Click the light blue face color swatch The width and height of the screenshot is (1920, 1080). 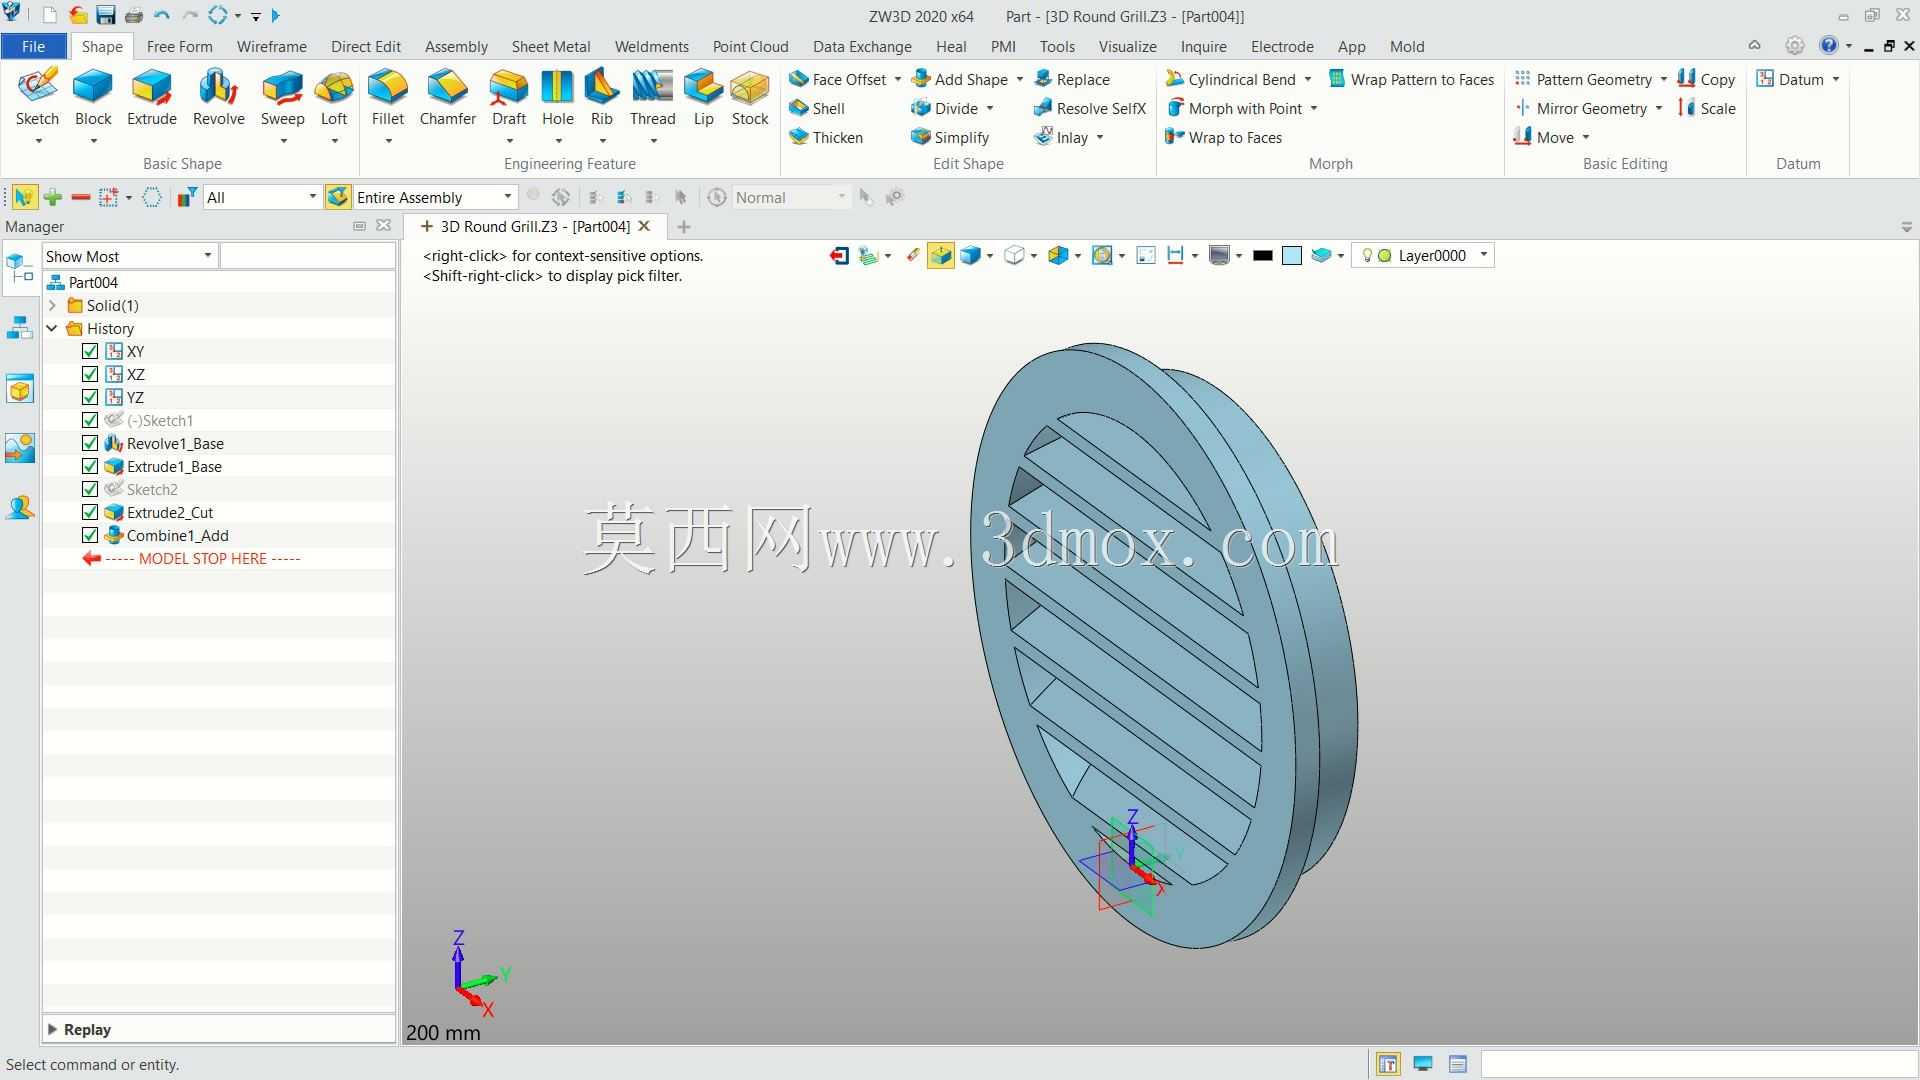(x=1291, y=256)
